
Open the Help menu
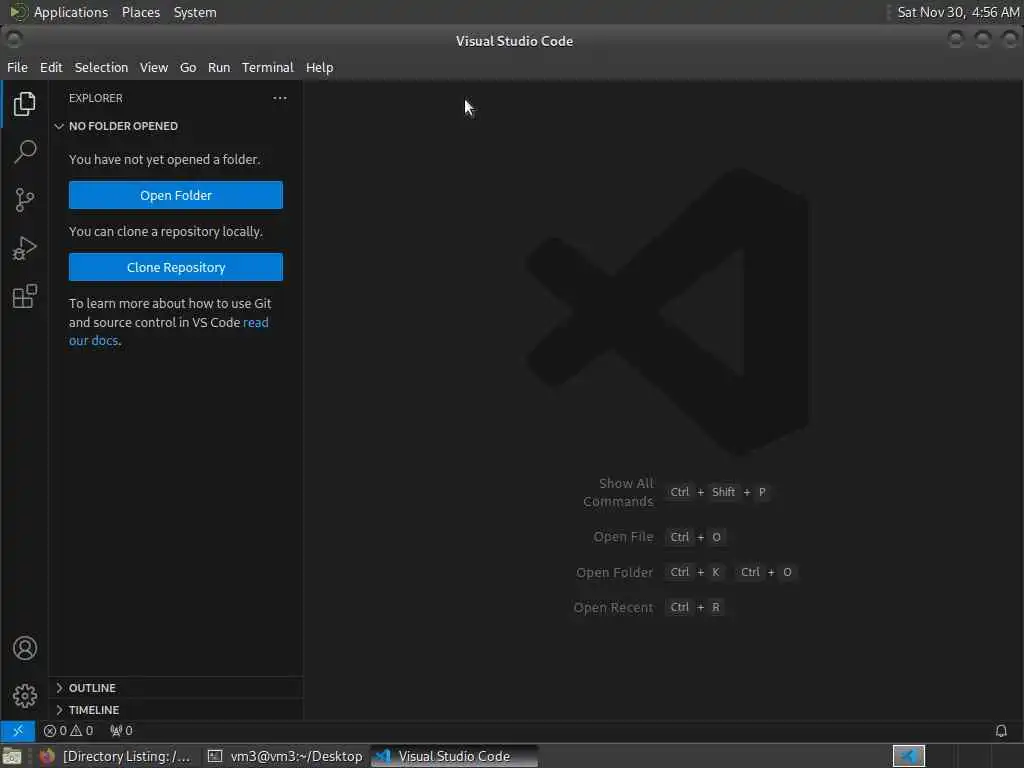pos(319,67)
